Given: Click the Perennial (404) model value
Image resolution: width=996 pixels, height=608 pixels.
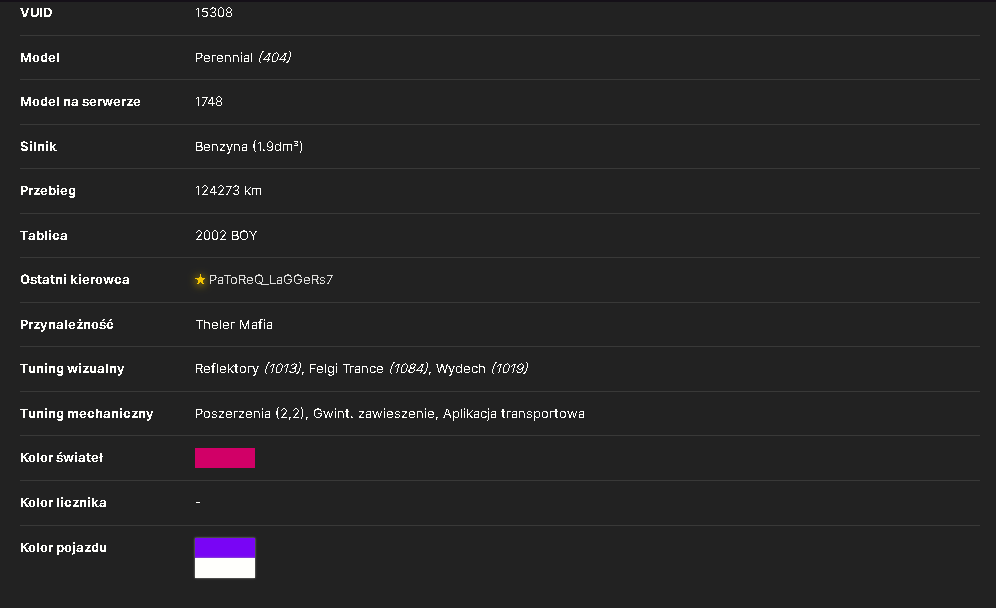Looking at the screenshot, I should [243, 57].
